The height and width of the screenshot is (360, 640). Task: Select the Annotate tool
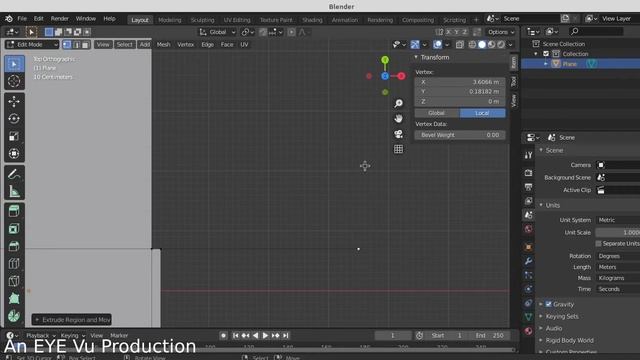[x=14, y=174]
